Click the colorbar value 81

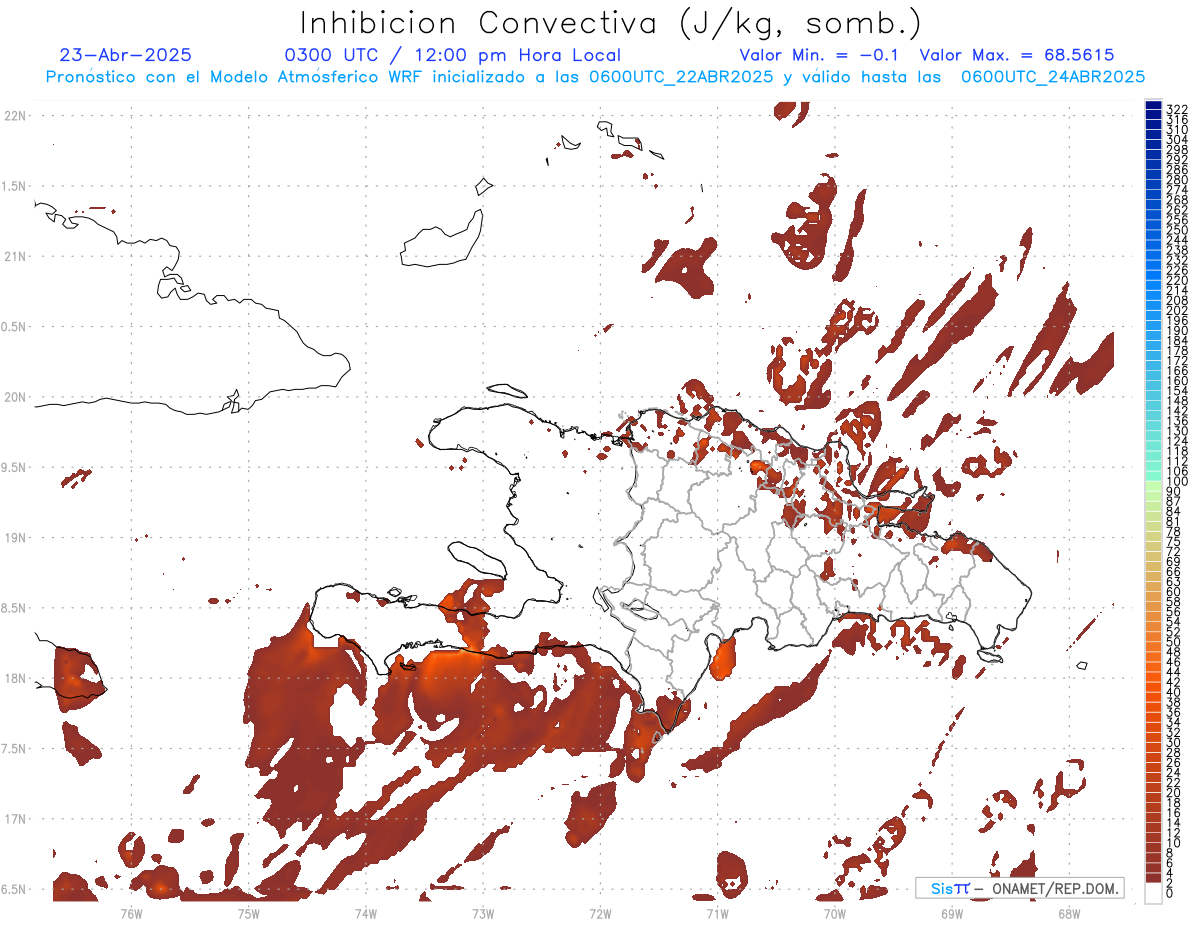1174,521
